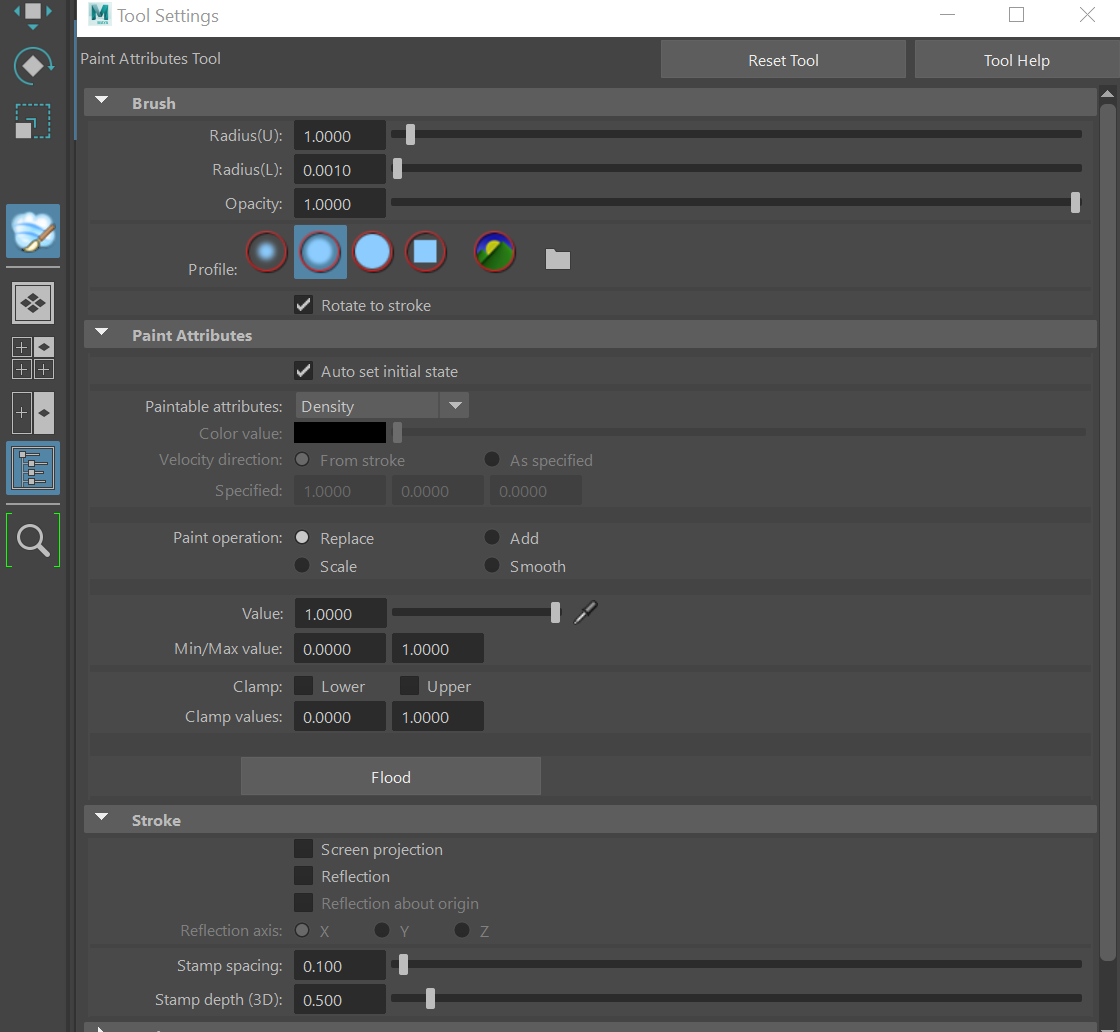Enable Upper clamp checkbox
Viewport: 1120px width, 1032px height.
point(409,686)
